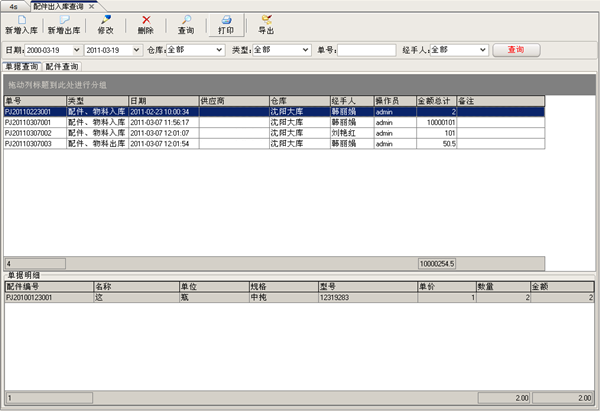Click the 查询 magnifier toolbar icon
Image resolution: width=600 pixels, height=411 pixels.
point(186,20)
